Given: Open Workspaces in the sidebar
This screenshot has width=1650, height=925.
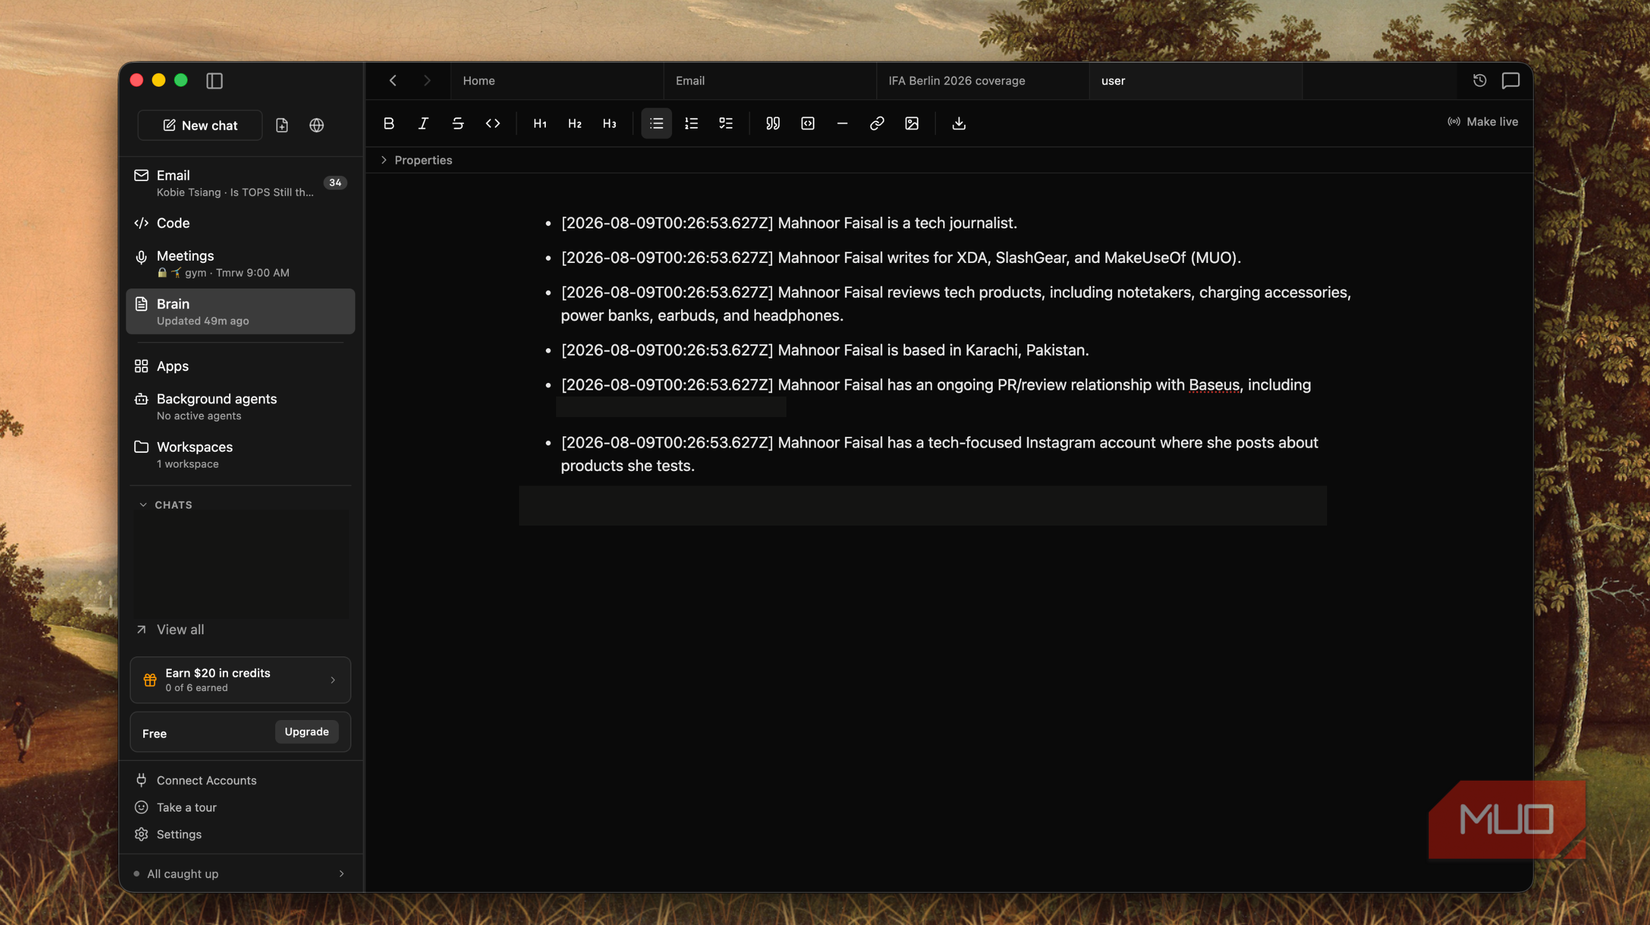Looking at the screenshot, I should [x=240, y=454].
